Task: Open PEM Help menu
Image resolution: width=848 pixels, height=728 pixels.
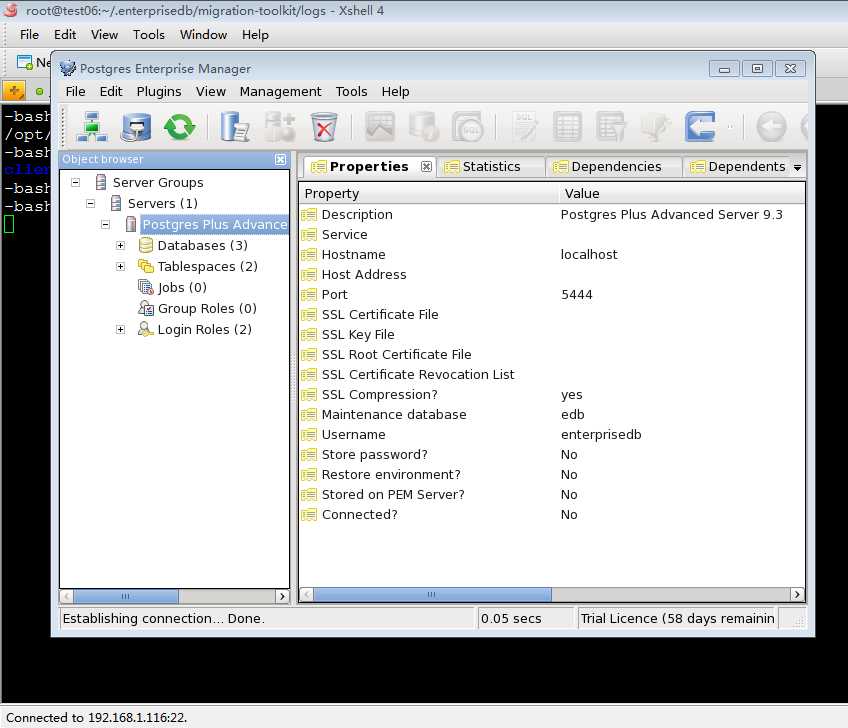Action: pyautogui.click(x=395, y=91)
